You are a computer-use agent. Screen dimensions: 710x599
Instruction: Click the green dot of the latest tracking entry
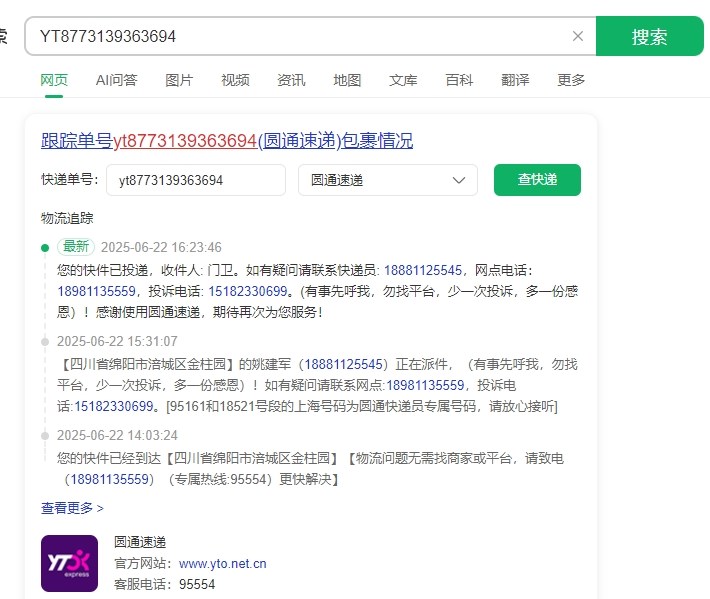[x=45, y=248]
